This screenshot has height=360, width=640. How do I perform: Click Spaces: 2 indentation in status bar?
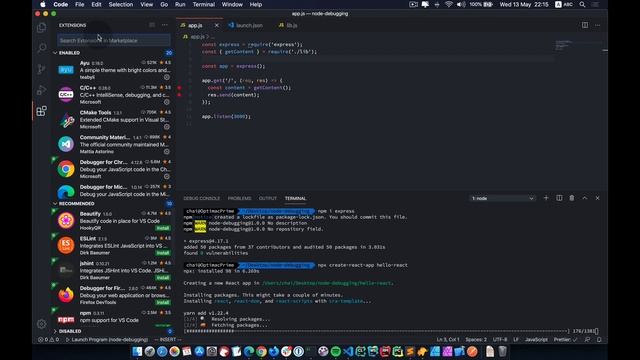[476, 340]
